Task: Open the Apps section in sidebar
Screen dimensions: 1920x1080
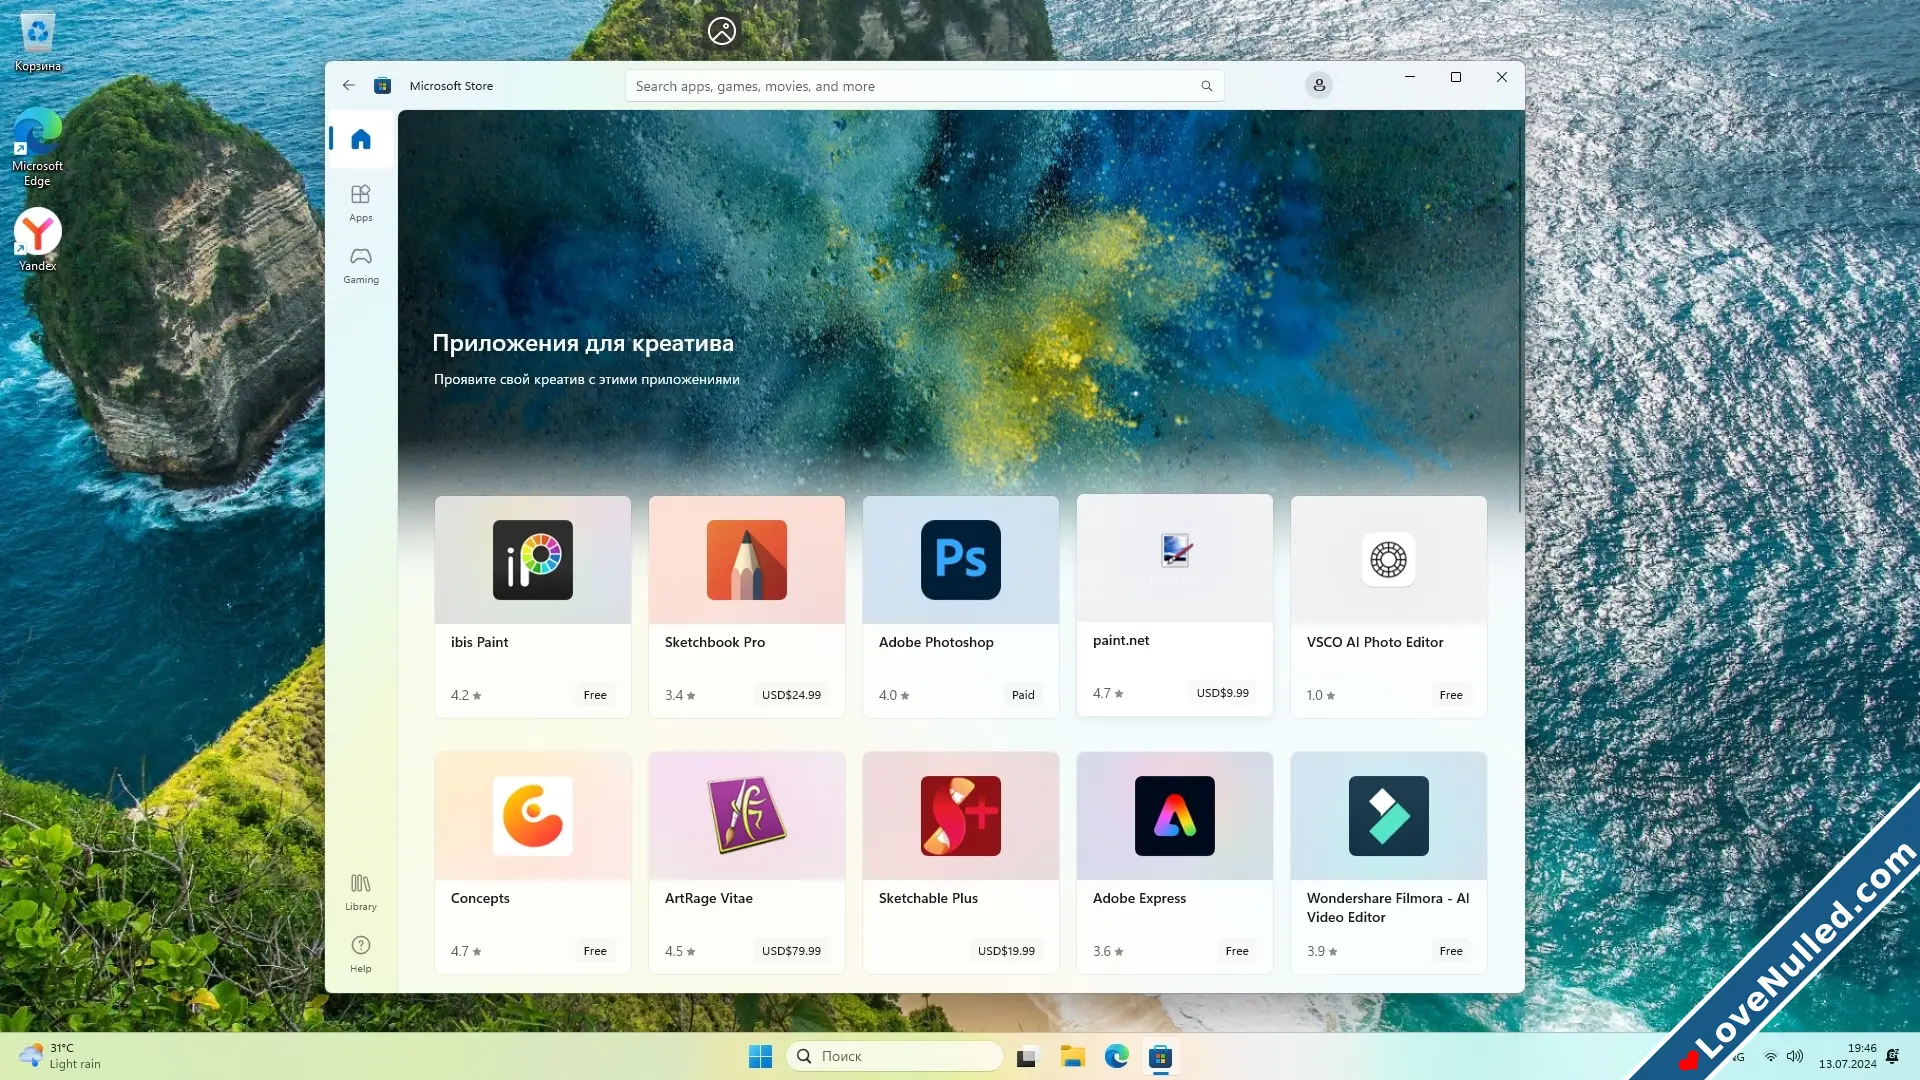Action: (x=361, y=202)
